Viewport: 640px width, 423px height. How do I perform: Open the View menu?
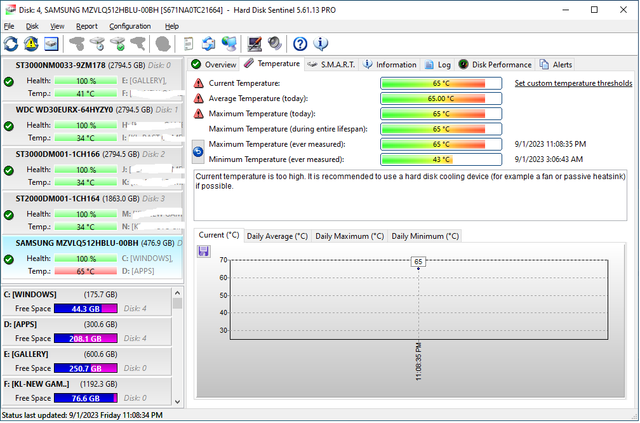coord(57,26)
